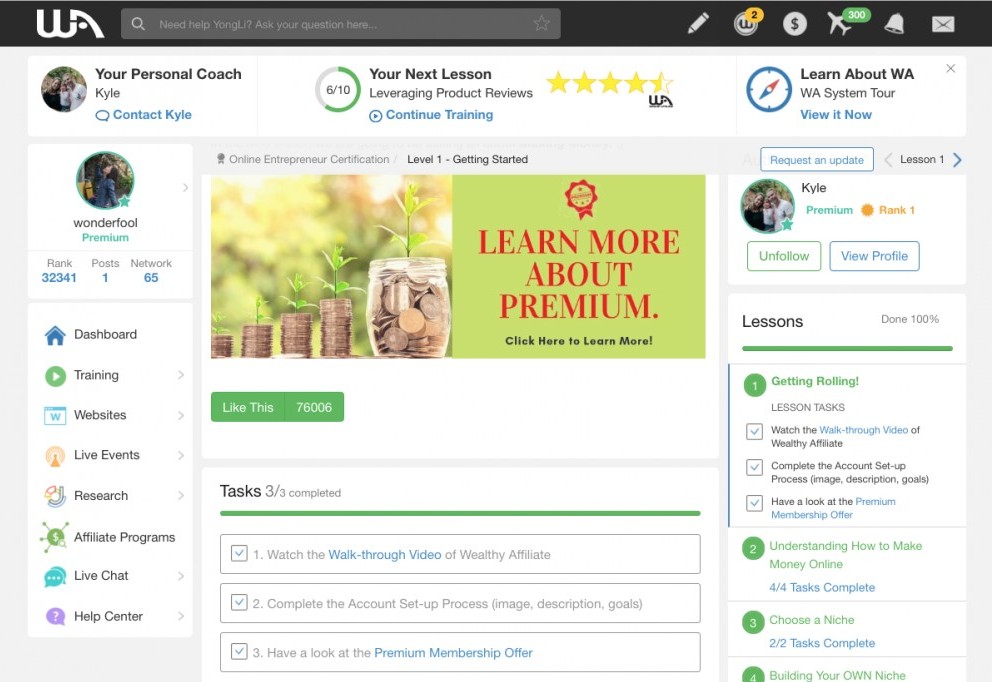Screen dimensions: 992x682
Task: Click the 6/10 lesson progress circle
Action: point(338,89)
